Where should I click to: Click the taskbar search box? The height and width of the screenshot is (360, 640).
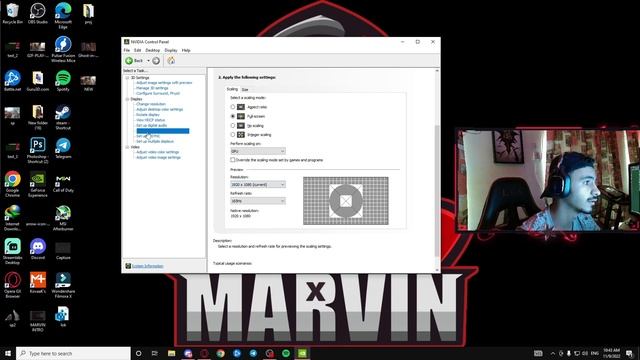point(73,353)
